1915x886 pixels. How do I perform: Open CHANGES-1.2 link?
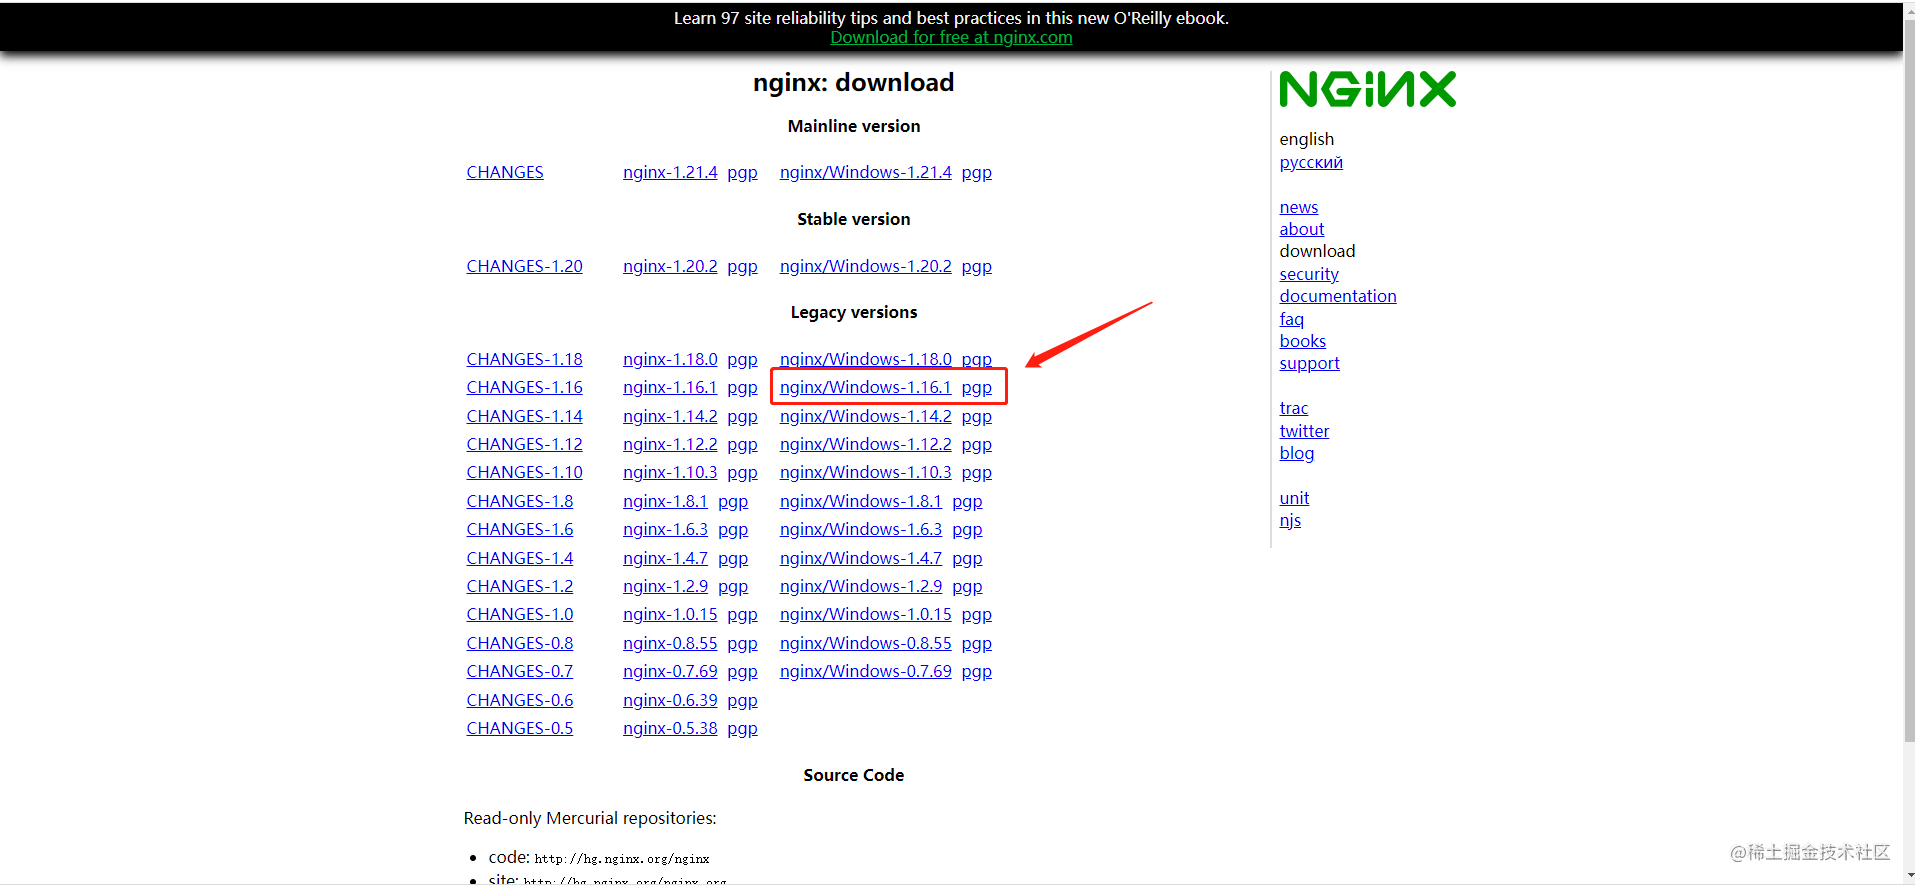tap(520, 586)
